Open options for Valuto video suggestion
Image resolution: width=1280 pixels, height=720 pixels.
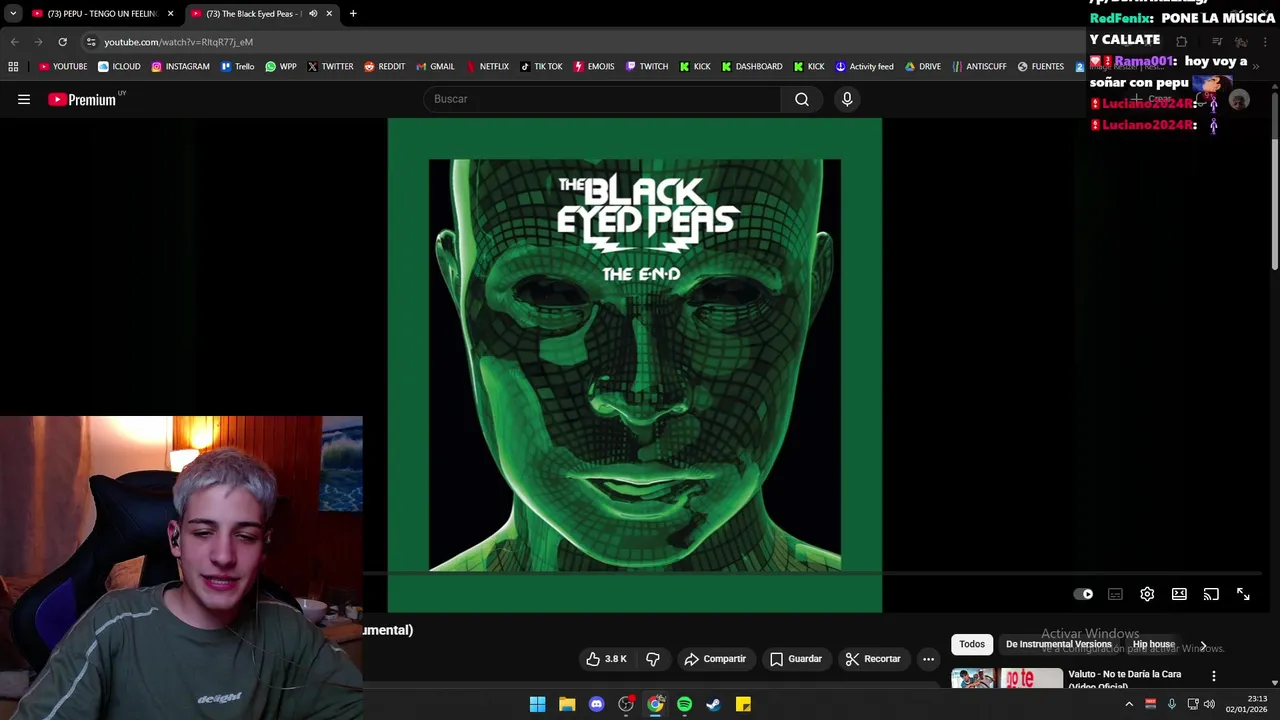click(x=1214, y=677)
